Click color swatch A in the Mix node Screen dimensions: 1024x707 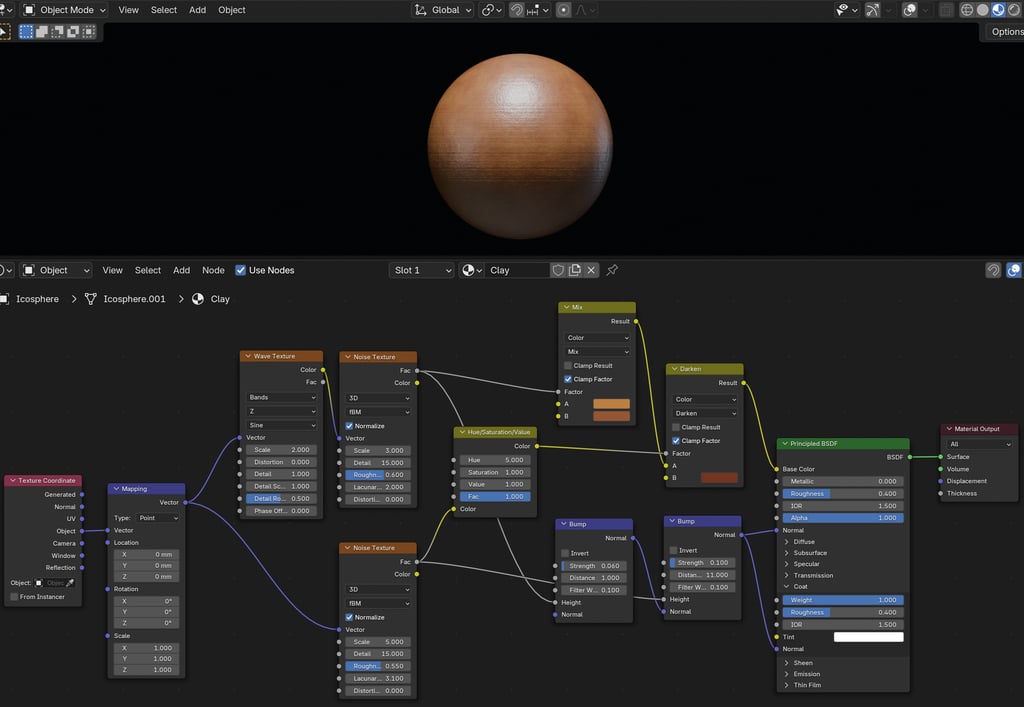611,403
